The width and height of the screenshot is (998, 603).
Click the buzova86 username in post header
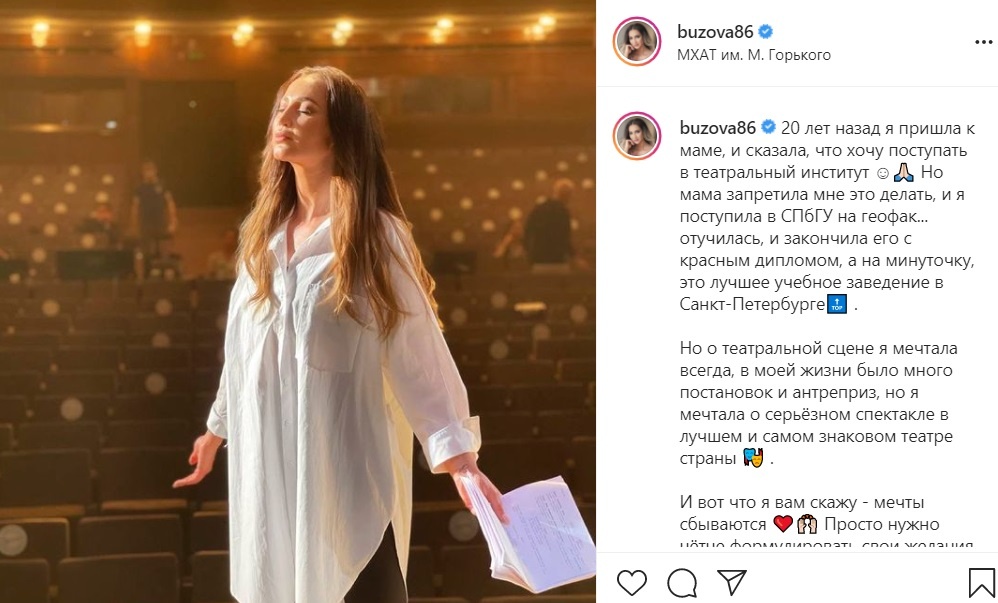click(x=715, y=31)
